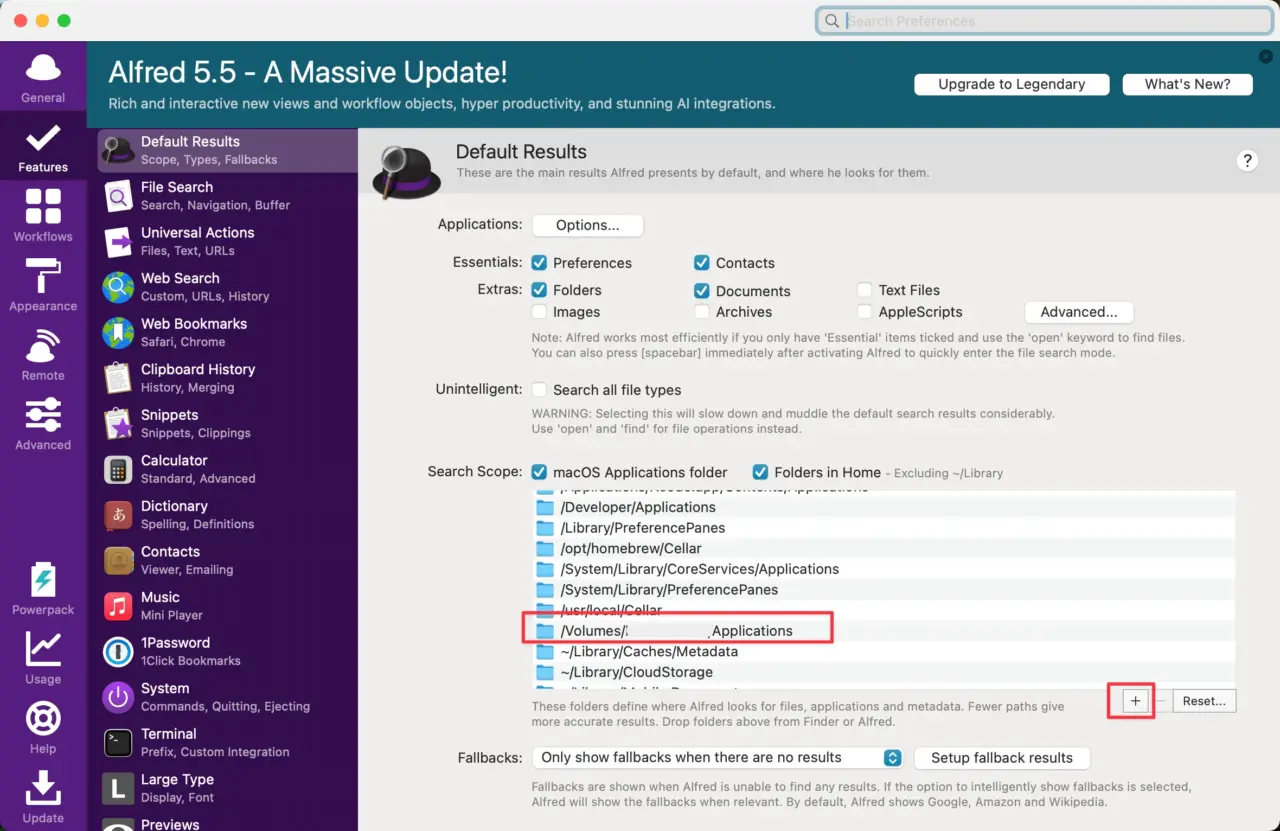The height and width of the screenshot is (831, 1280).
Task: Enable the Text Files checkbox
Action: coord(865,290)
